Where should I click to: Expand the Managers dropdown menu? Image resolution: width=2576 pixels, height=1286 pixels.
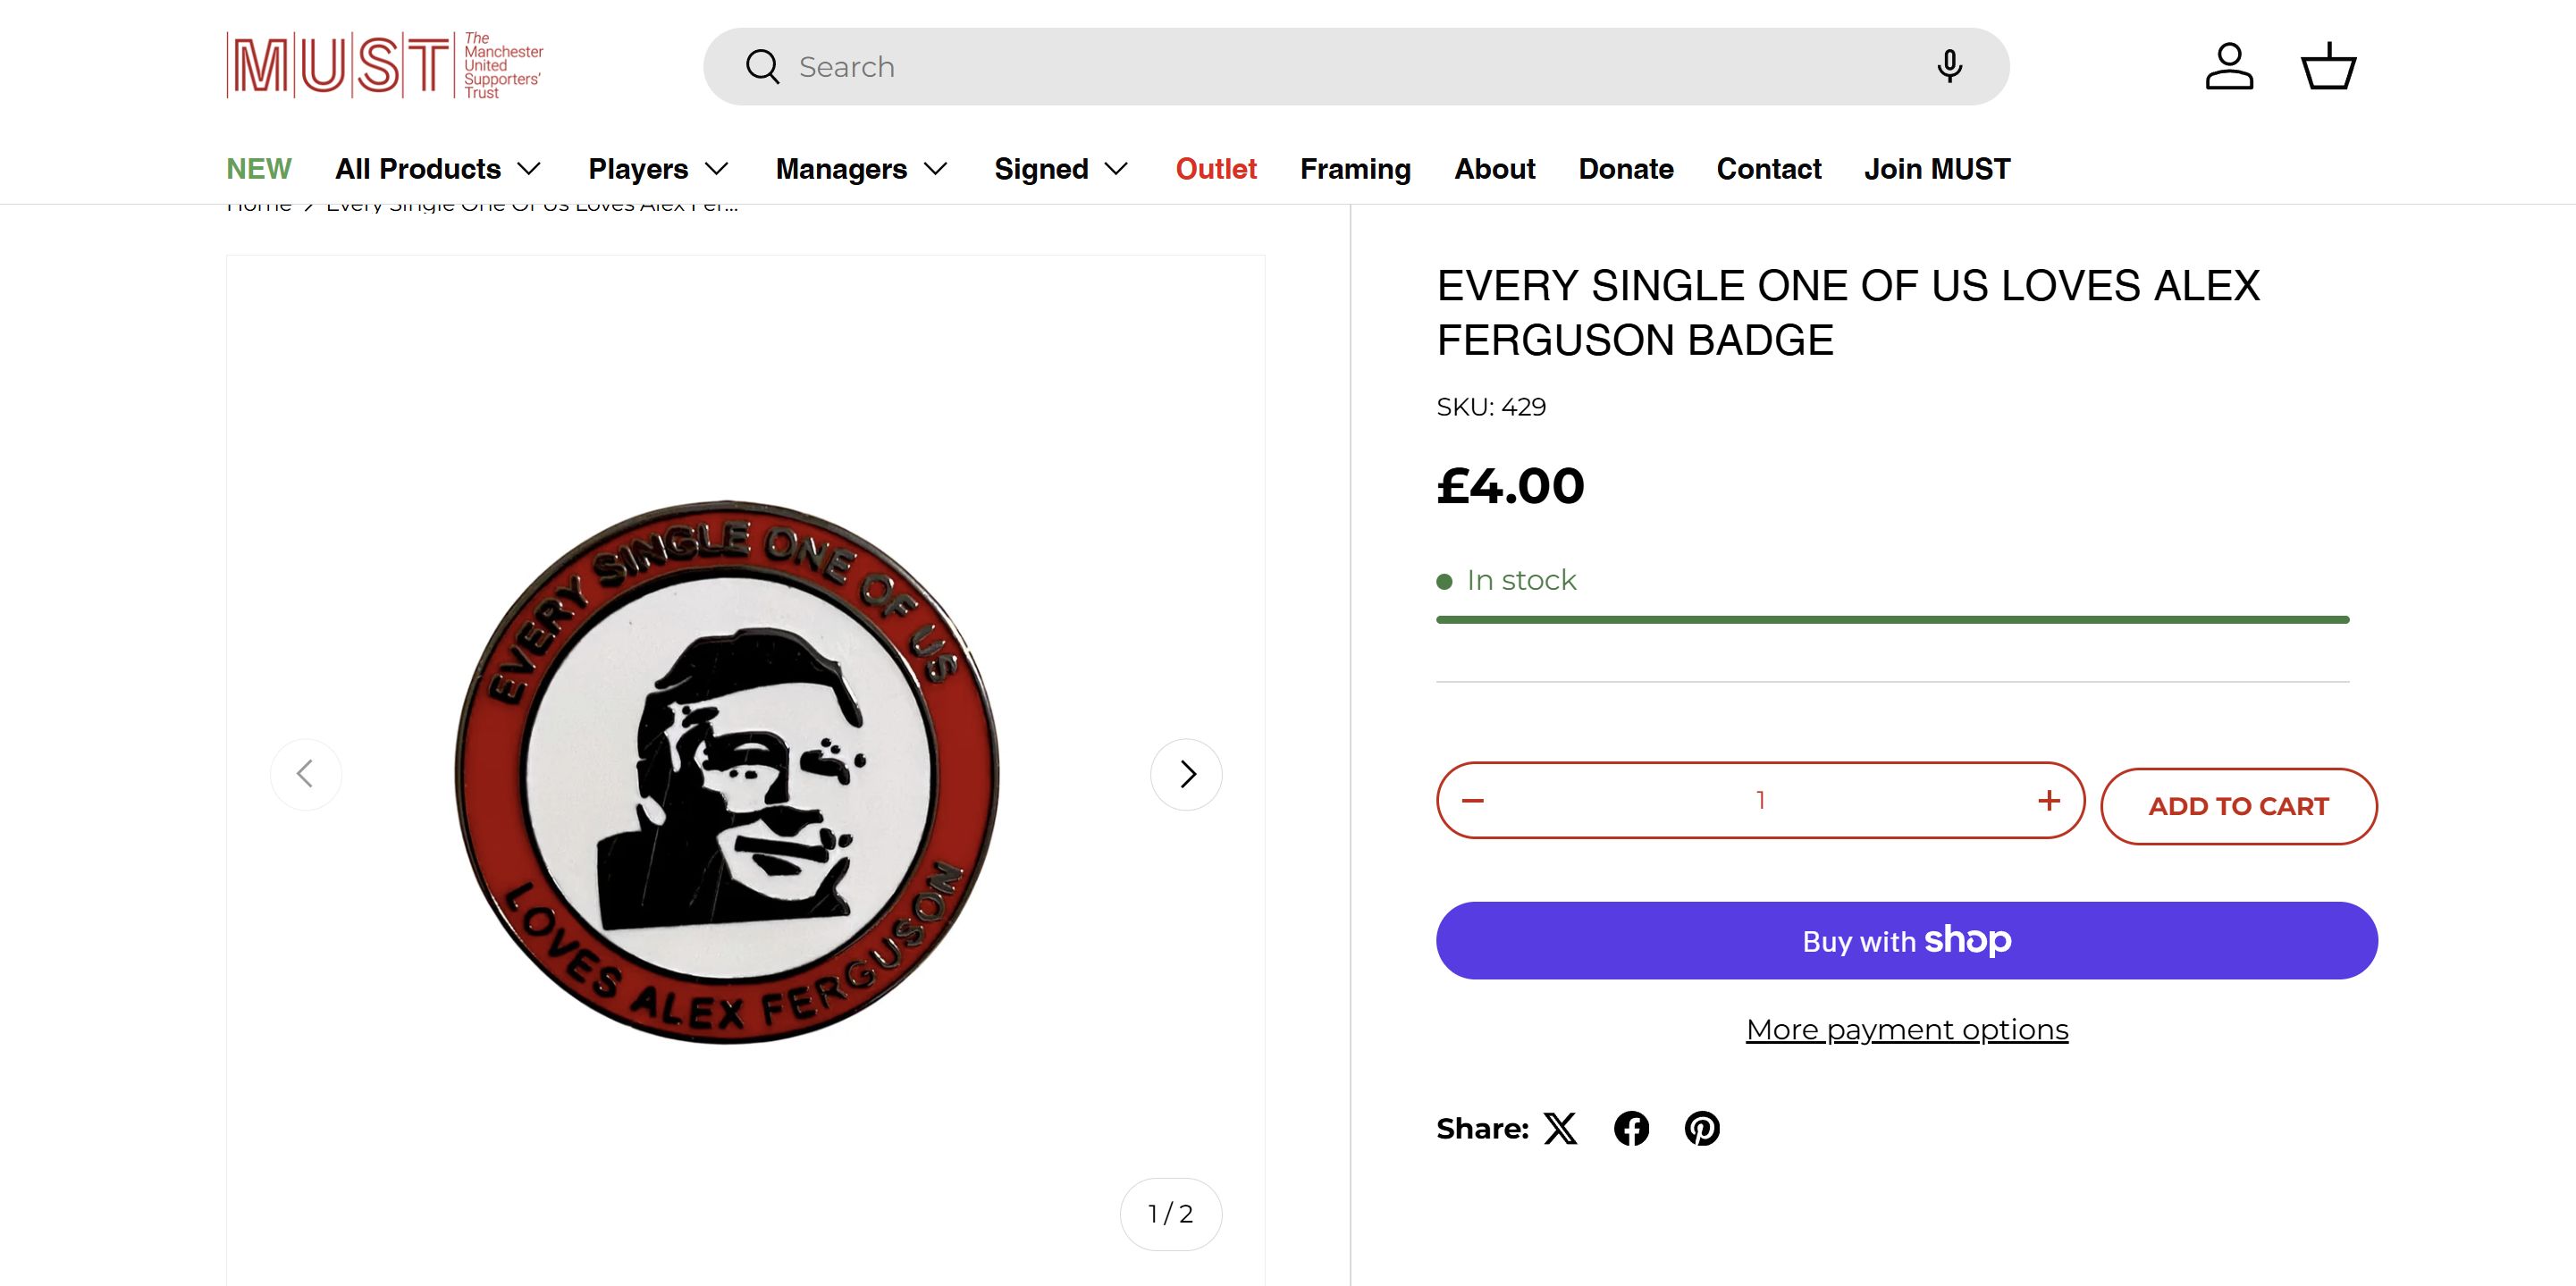(x=861, y=169)
